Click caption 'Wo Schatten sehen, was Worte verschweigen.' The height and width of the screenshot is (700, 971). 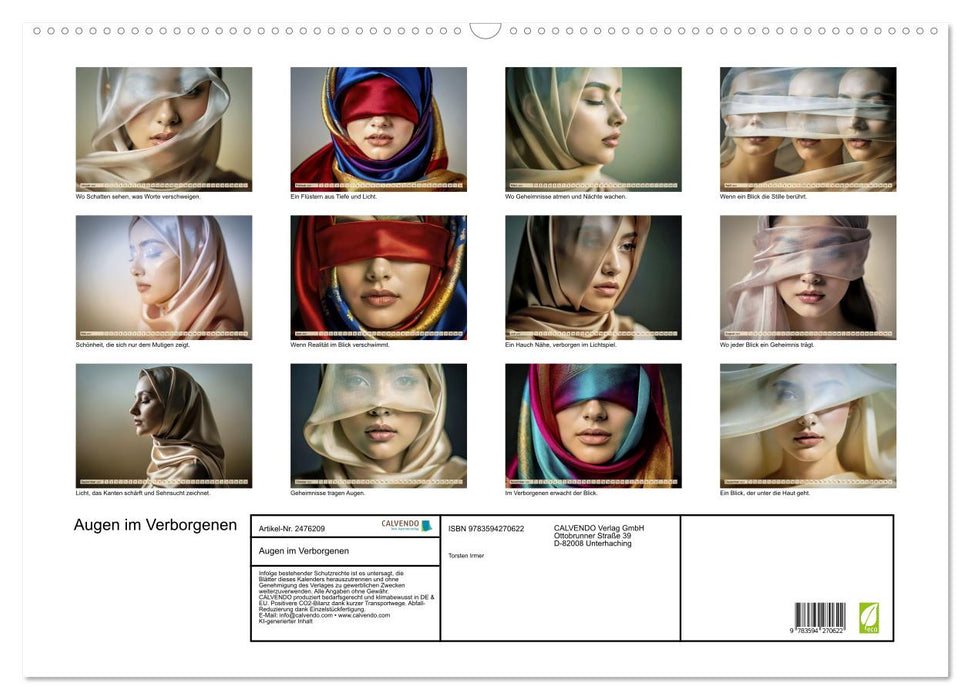click(138, 196)
